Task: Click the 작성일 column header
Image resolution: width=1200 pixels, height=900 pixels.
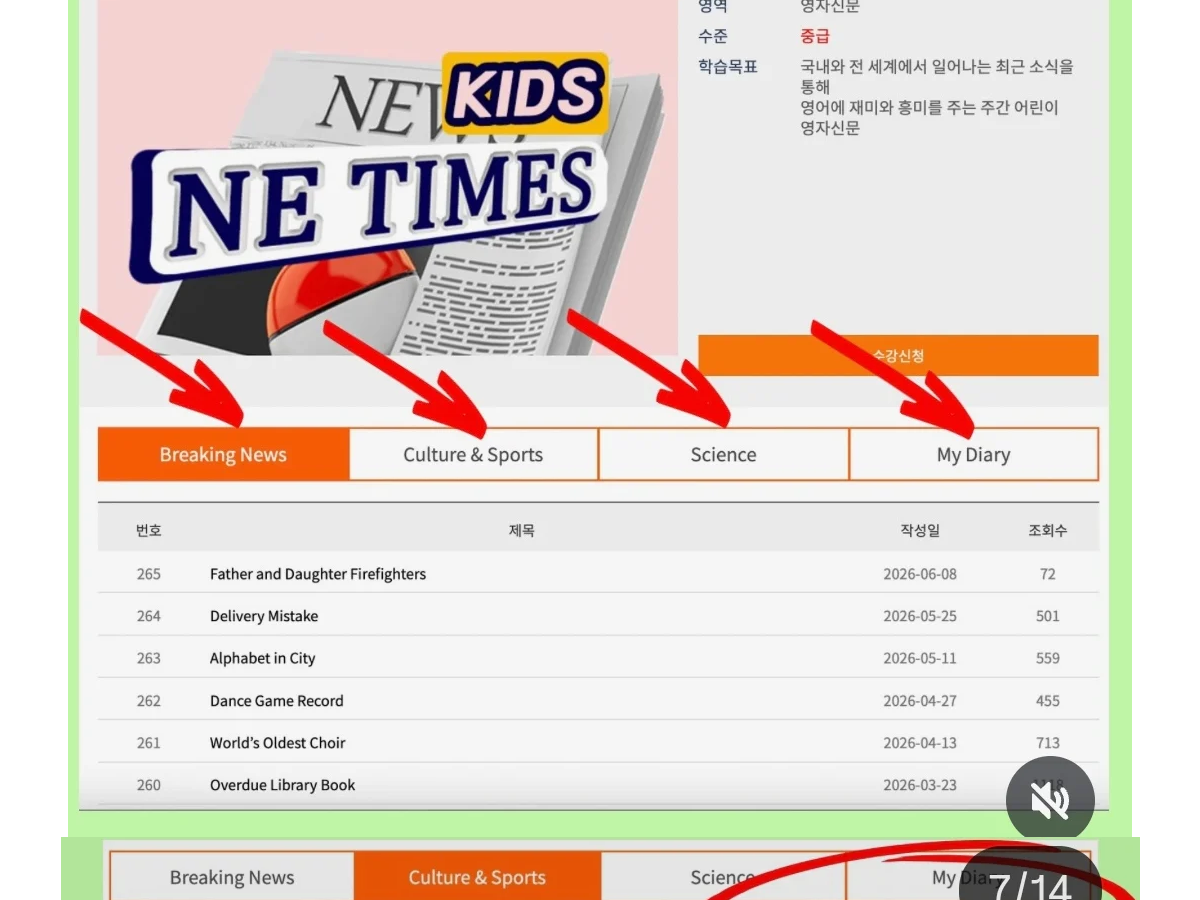Action: [920, 530]
